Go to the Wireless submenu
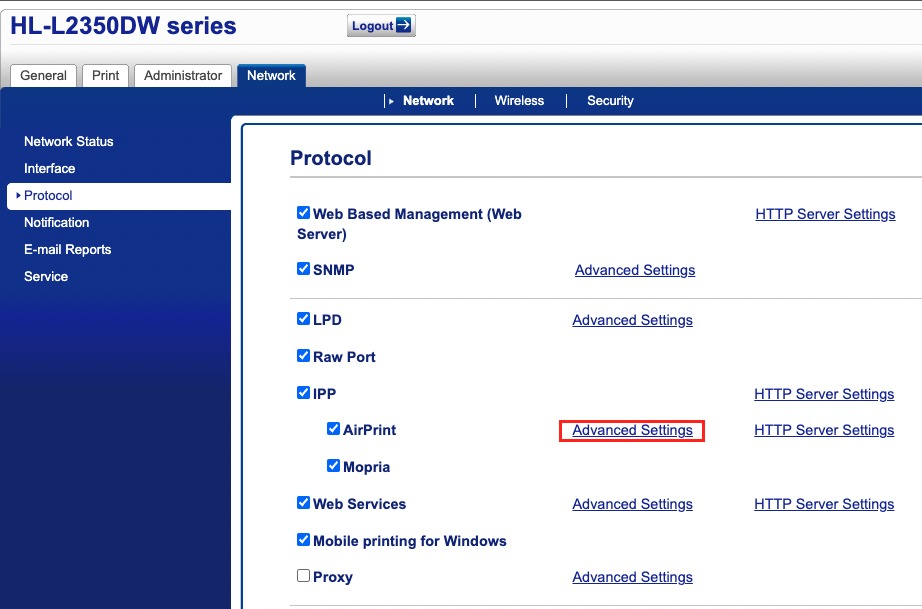 pos(519,101)
